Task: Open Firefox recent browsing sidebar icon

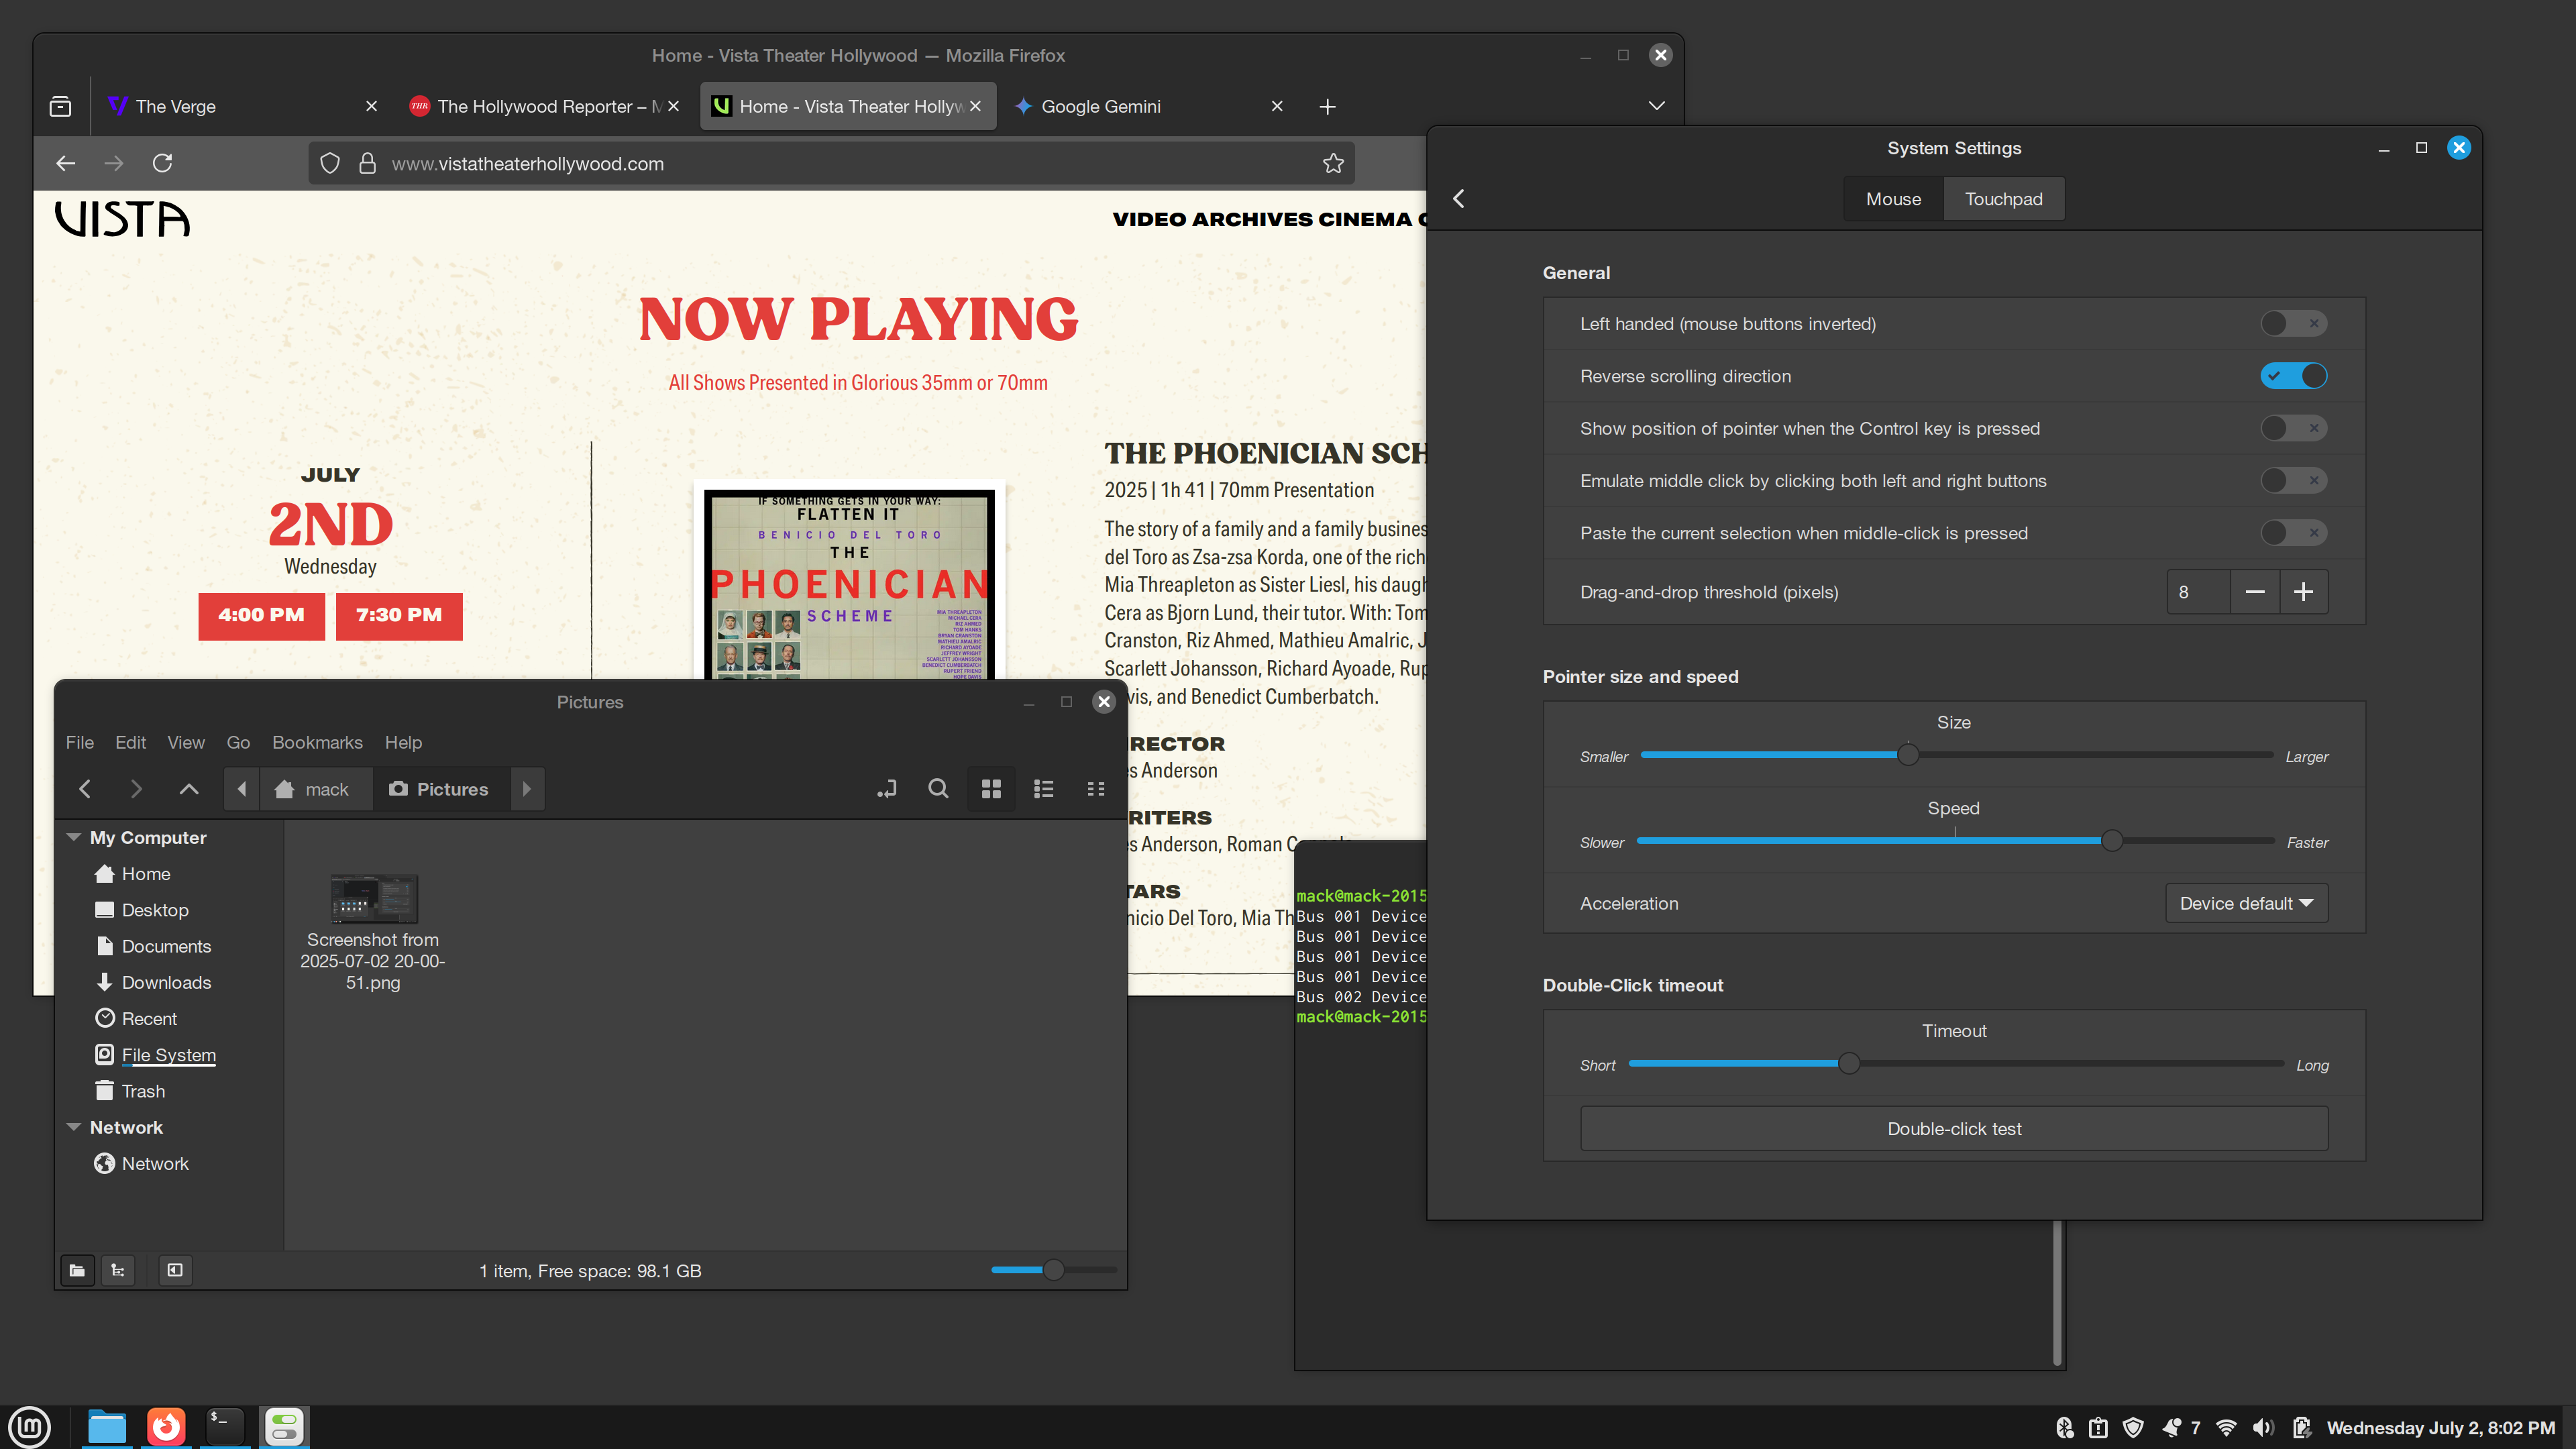Action: click(60, 106)
